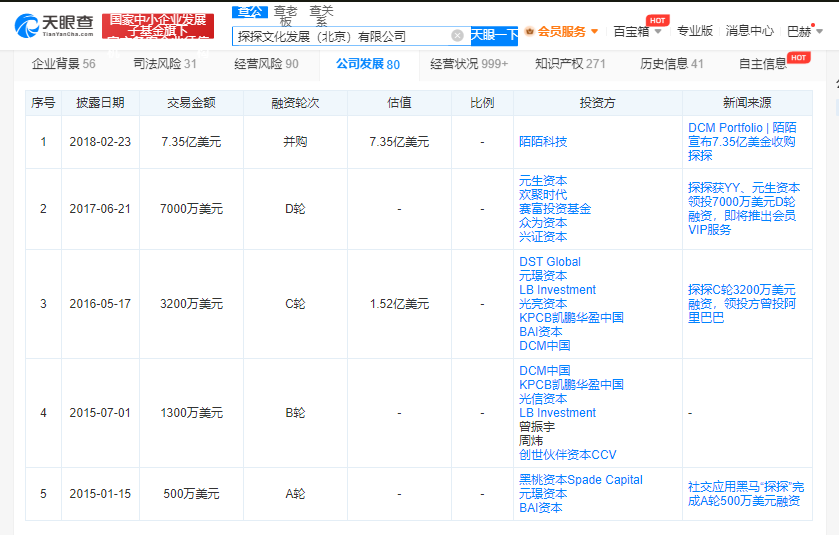
Task: Click the red national SME fund banner
Action: 157,26
